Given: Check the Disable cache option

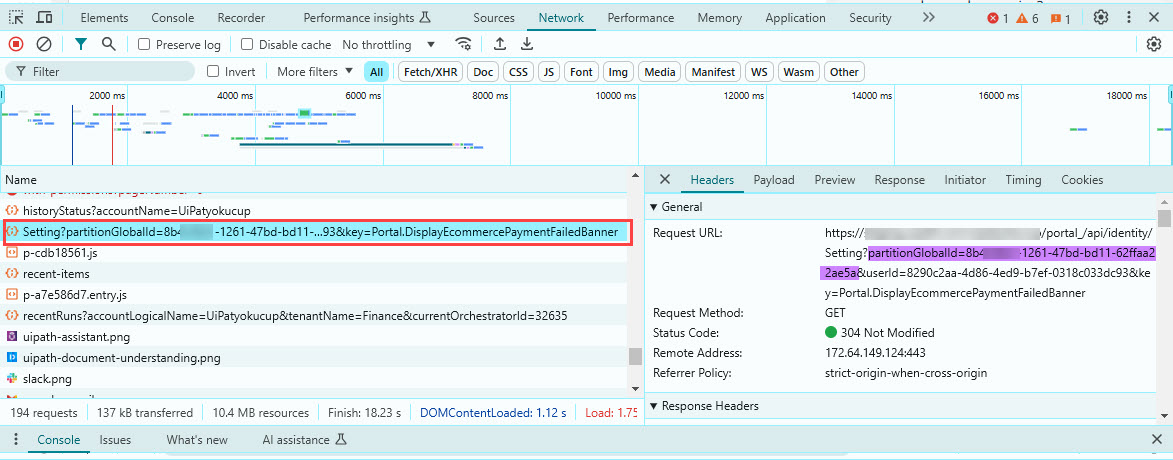Looking at the screenshot, I should tap(248, 45).
